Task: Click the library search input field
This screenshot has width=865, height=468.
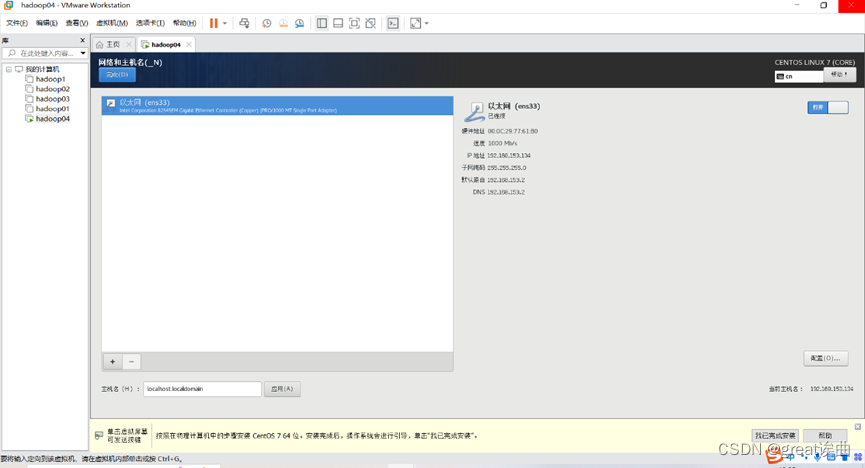Action: tap(44, 53)
